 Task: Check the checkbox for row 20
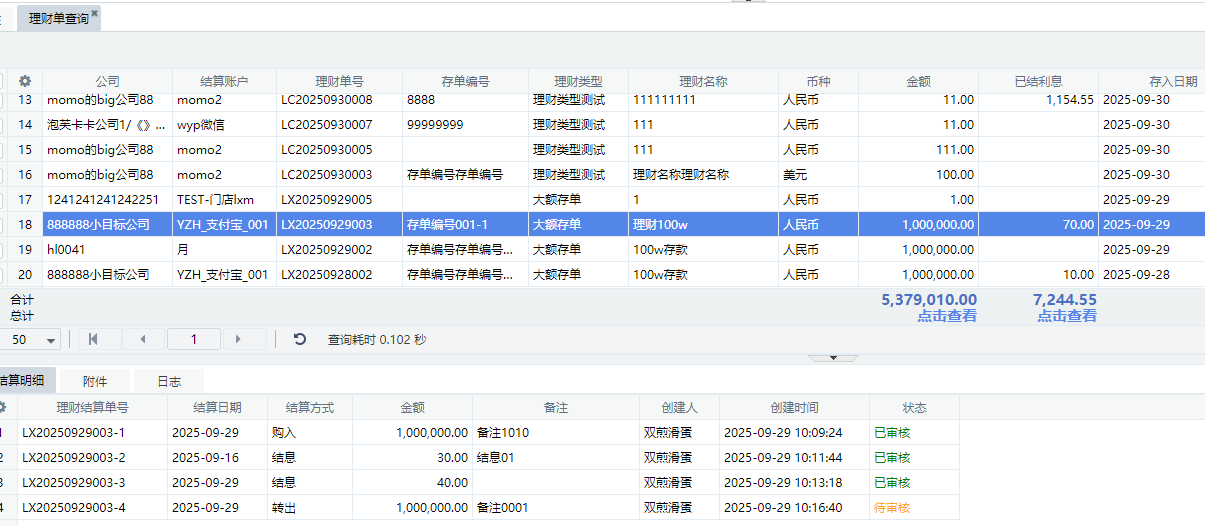(3, 274)
